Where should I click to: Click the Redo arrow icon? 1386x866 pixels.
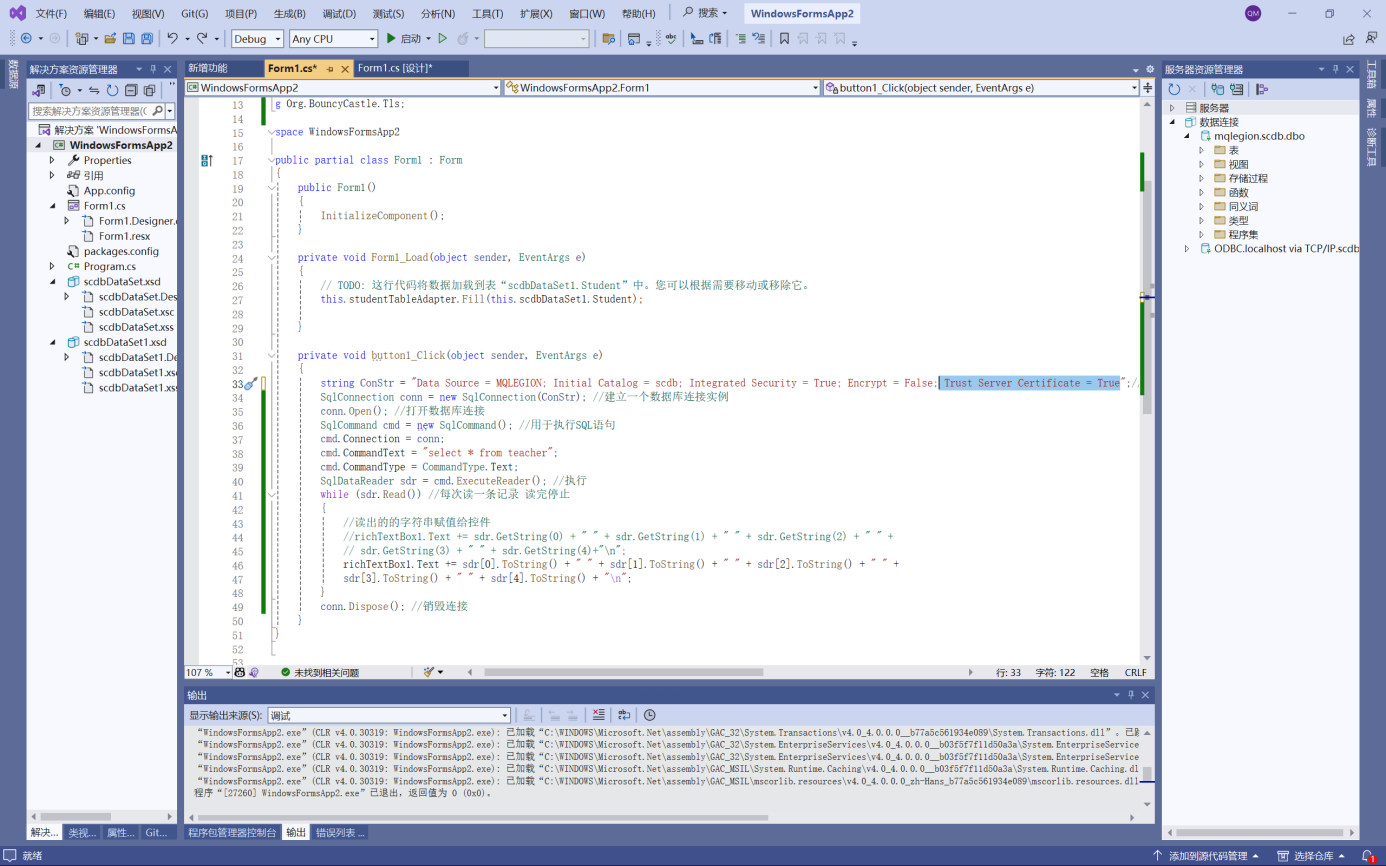point(202,38)
